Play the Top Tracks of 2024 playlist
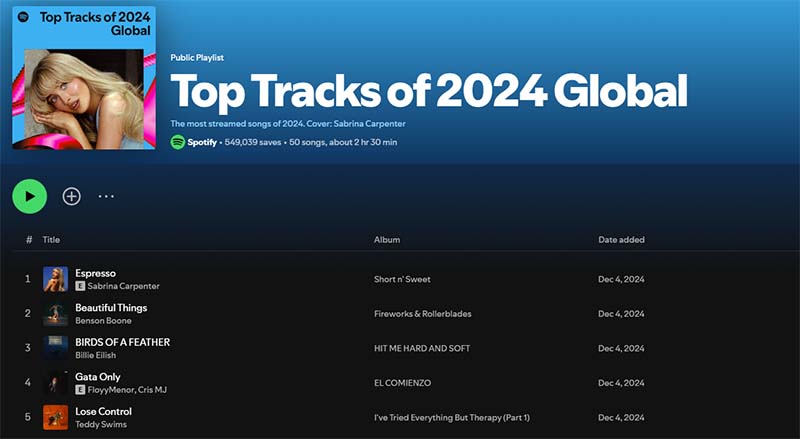 coord(30,196)
